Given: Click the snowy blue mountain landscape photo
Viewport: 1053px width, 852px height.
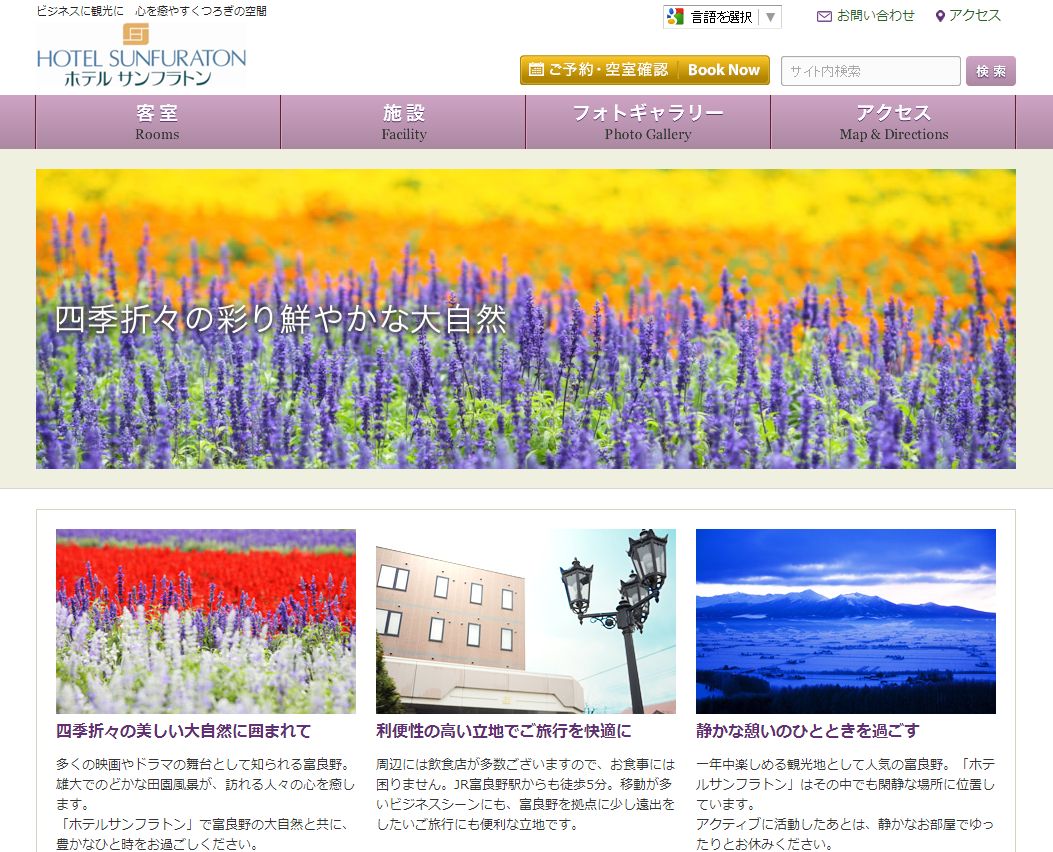Looking at the screenshot, I should tap(845, 621).
